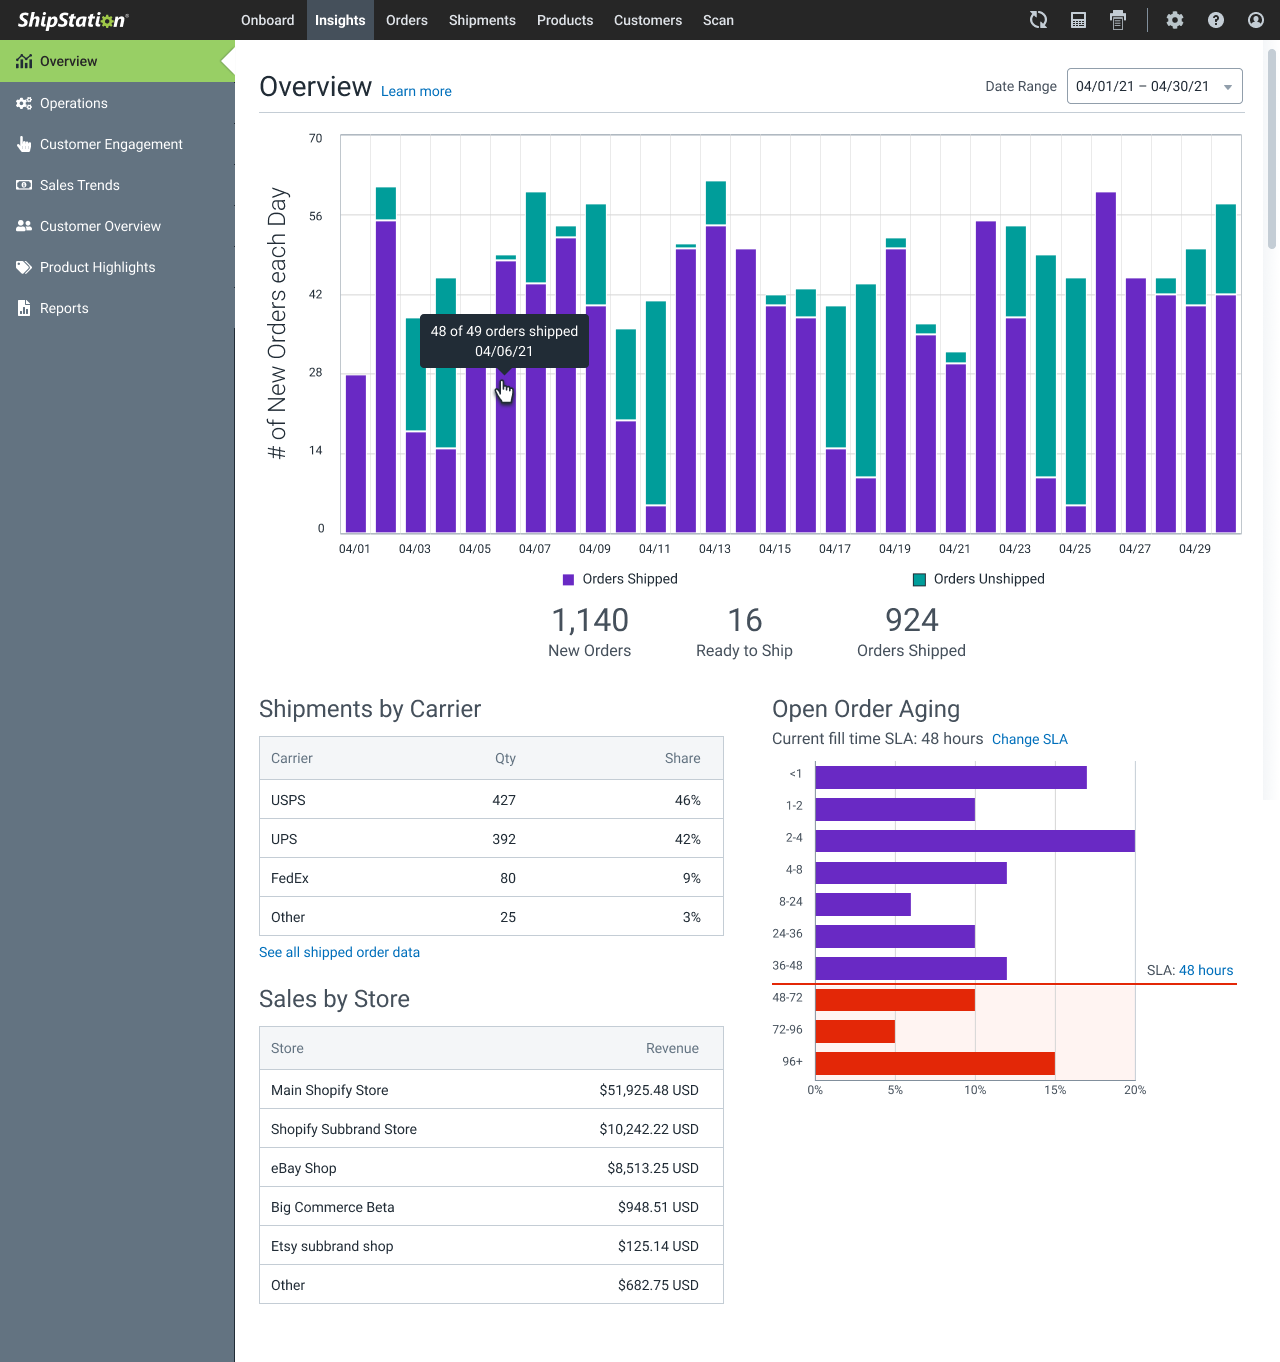The height and width of the screenshot is (1362, 1280).
Task: Open the rate calculator icon
Action: click(x=1078, y=20)
